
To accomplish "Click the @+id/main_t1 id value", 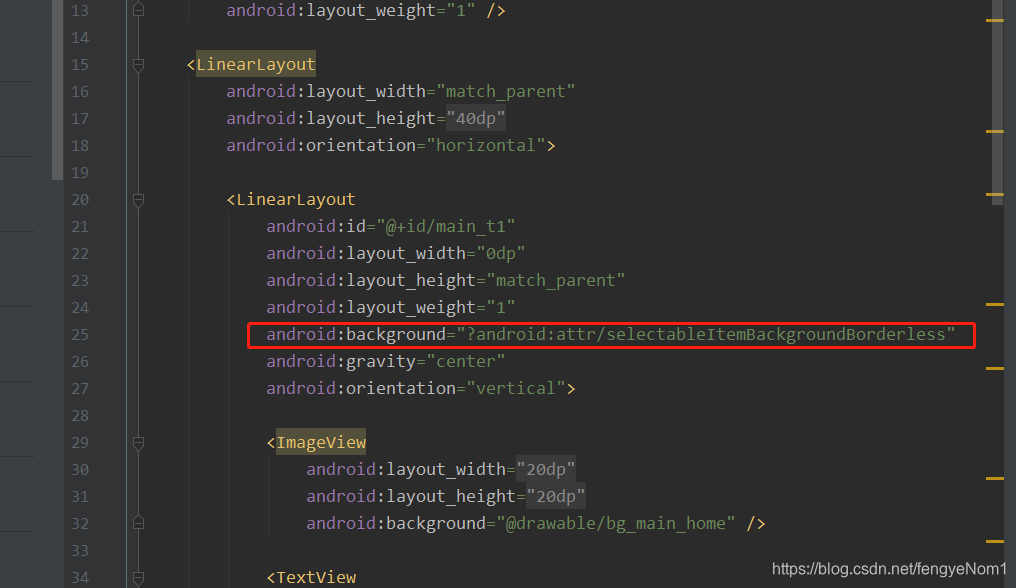I will click(446, 226).
